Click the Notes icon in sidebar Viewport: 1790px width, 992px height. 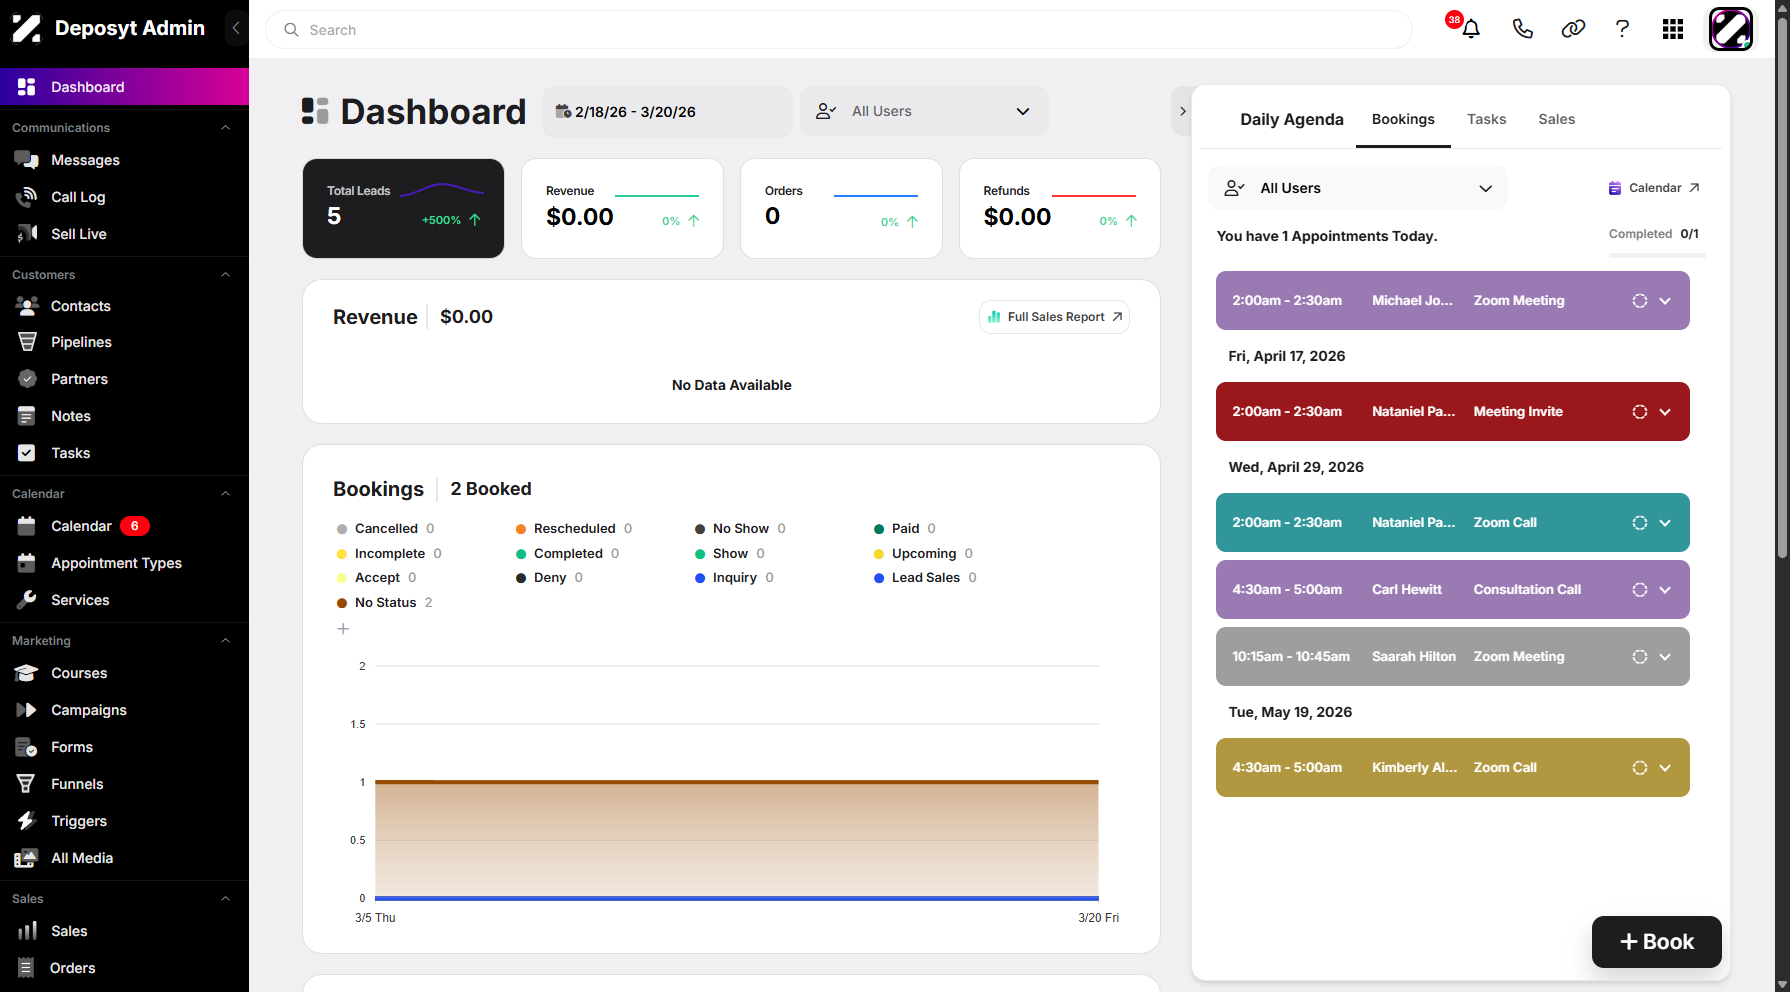point(27,416)
